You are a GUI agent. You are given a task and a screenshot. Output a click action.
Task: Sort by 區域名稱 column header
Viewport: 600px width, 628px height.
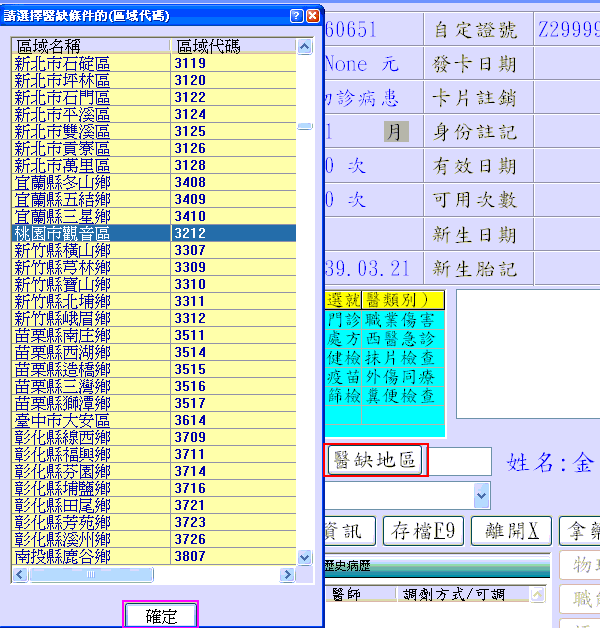(x=90, y=46)
